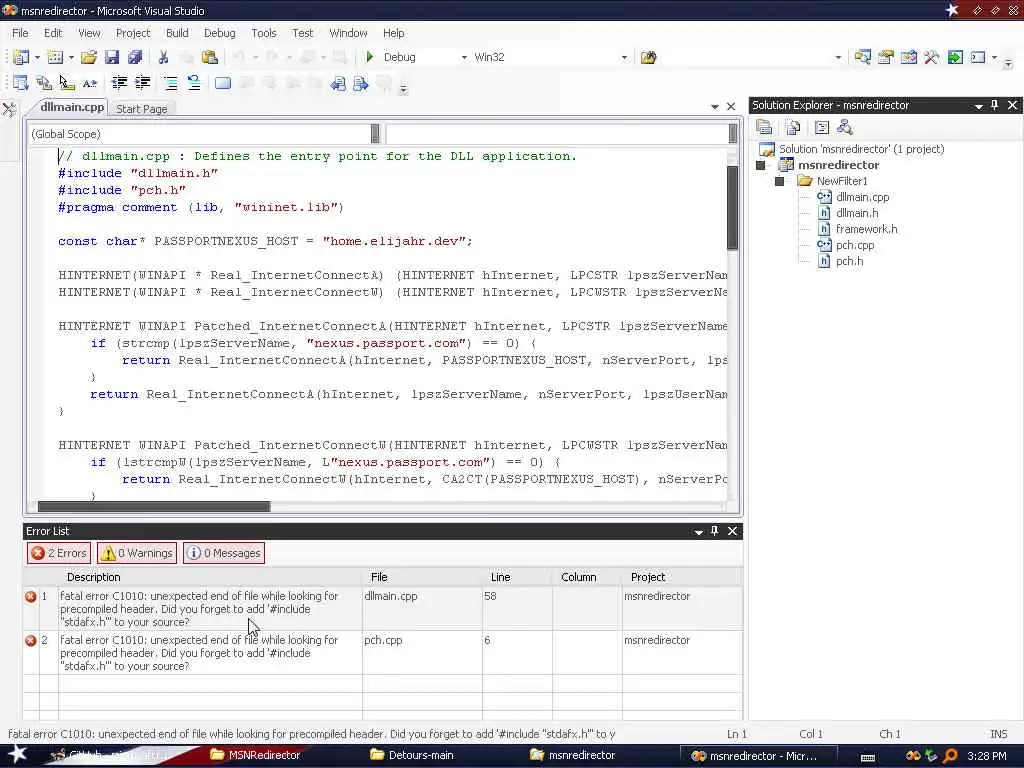Switch to the Start Page tab

pos(142,109)
